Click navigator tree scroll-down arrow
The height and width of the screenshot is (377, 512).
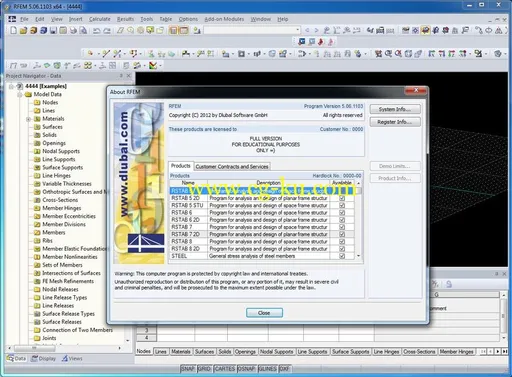(128, 341)
